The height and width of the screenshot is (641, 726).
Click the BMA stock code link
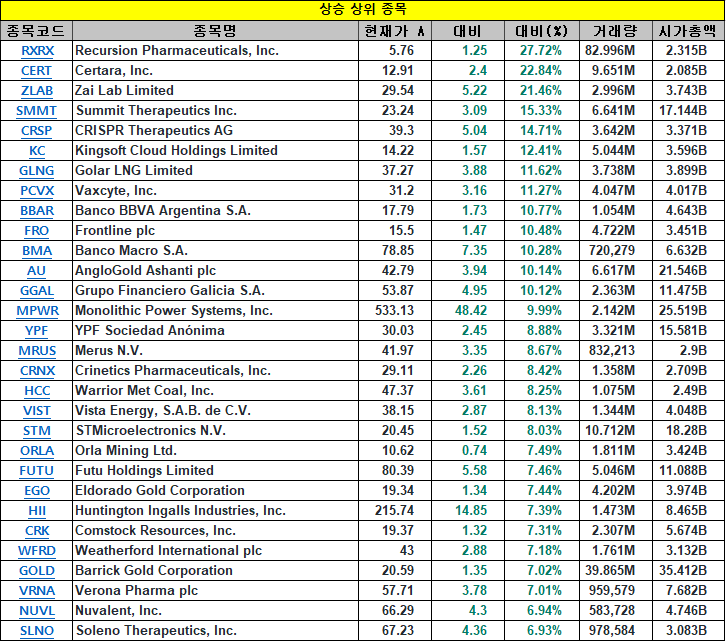pyautogui.click(x=37, y=251)
